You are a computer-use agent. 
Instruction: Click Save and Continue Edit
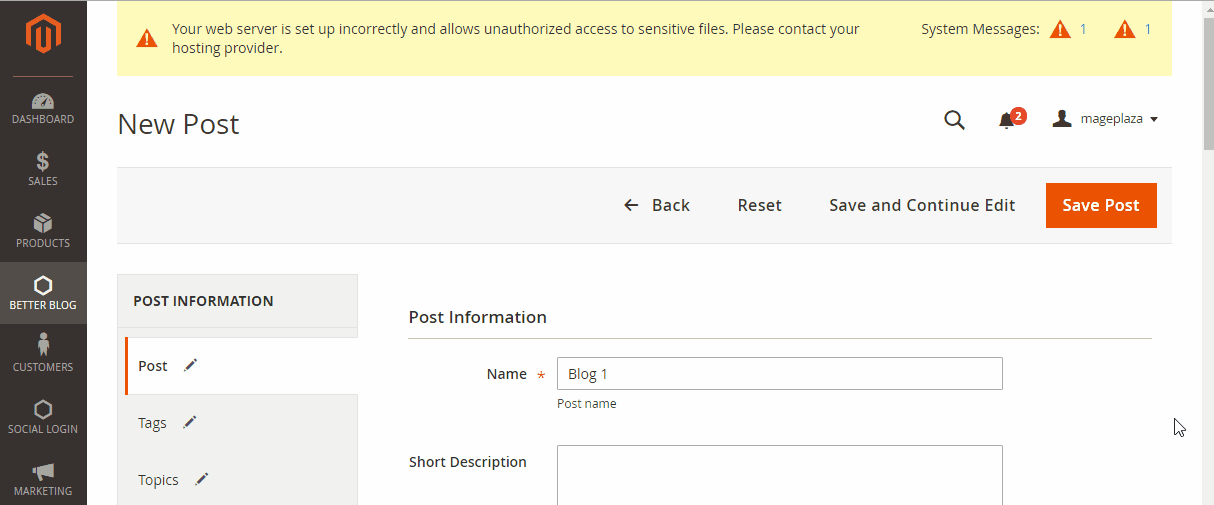point(922,205)
